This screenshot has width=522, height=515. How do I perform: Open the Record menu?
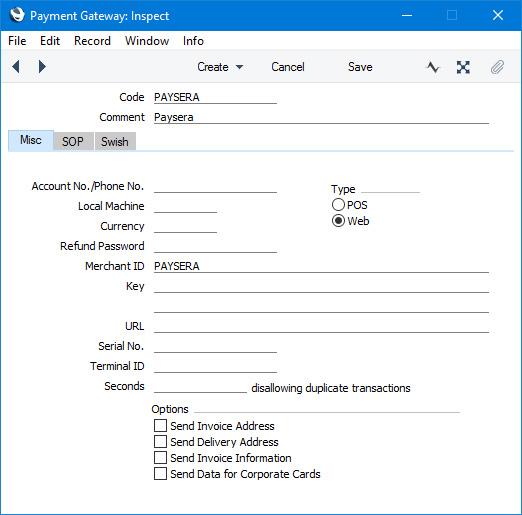(92, 41)
